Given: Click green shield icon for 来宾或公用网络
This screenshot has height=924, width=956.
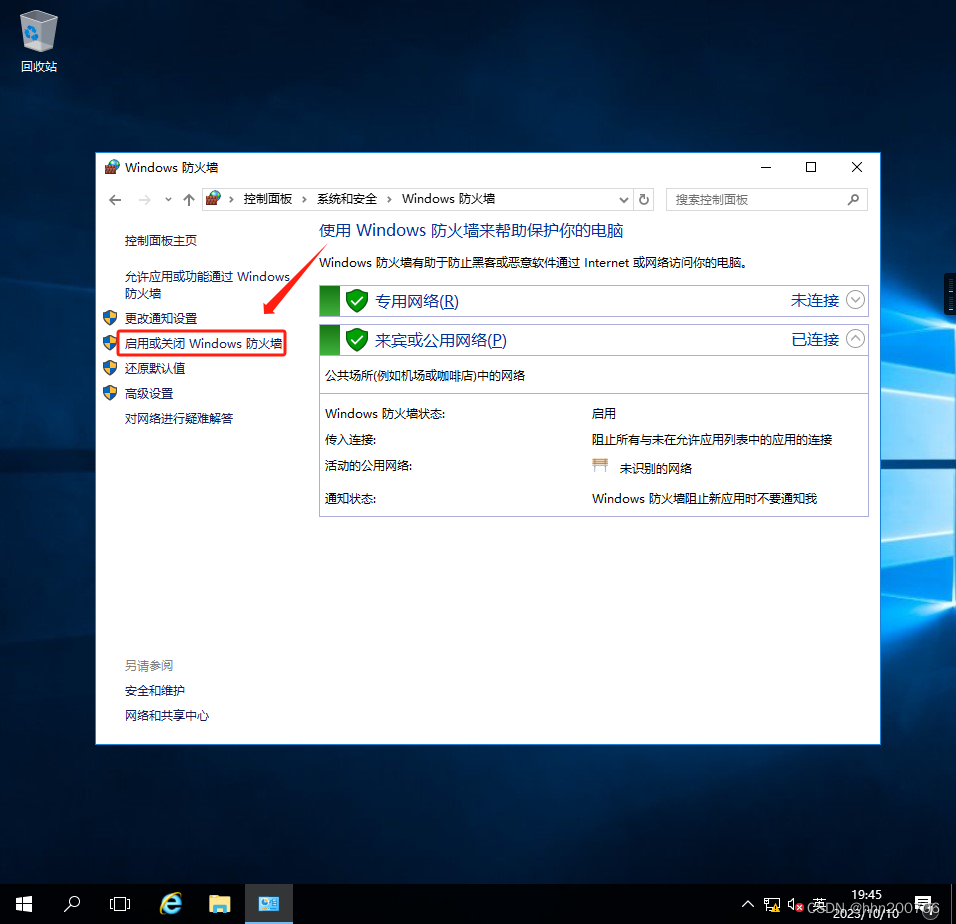Looking at the screenshot, I should pos(357,339).
